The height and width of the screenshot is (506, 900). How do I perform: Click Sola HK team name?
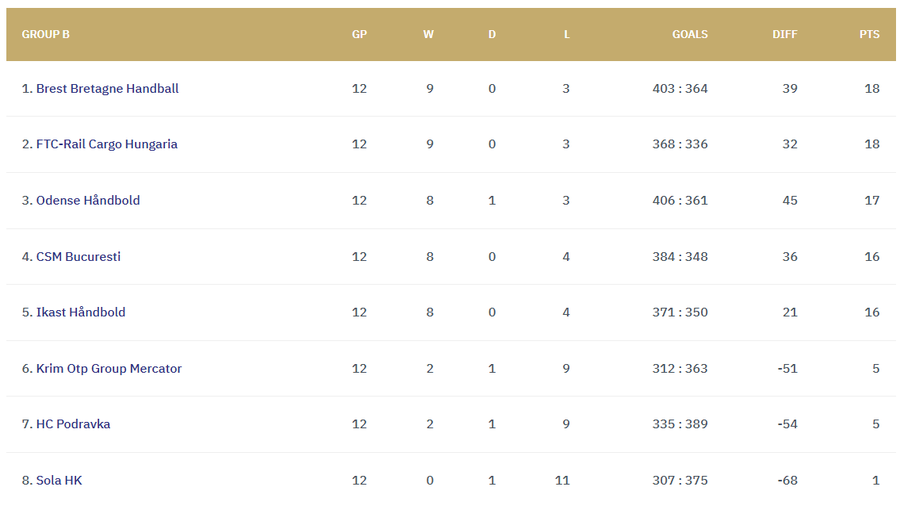(x=59, y=481)
